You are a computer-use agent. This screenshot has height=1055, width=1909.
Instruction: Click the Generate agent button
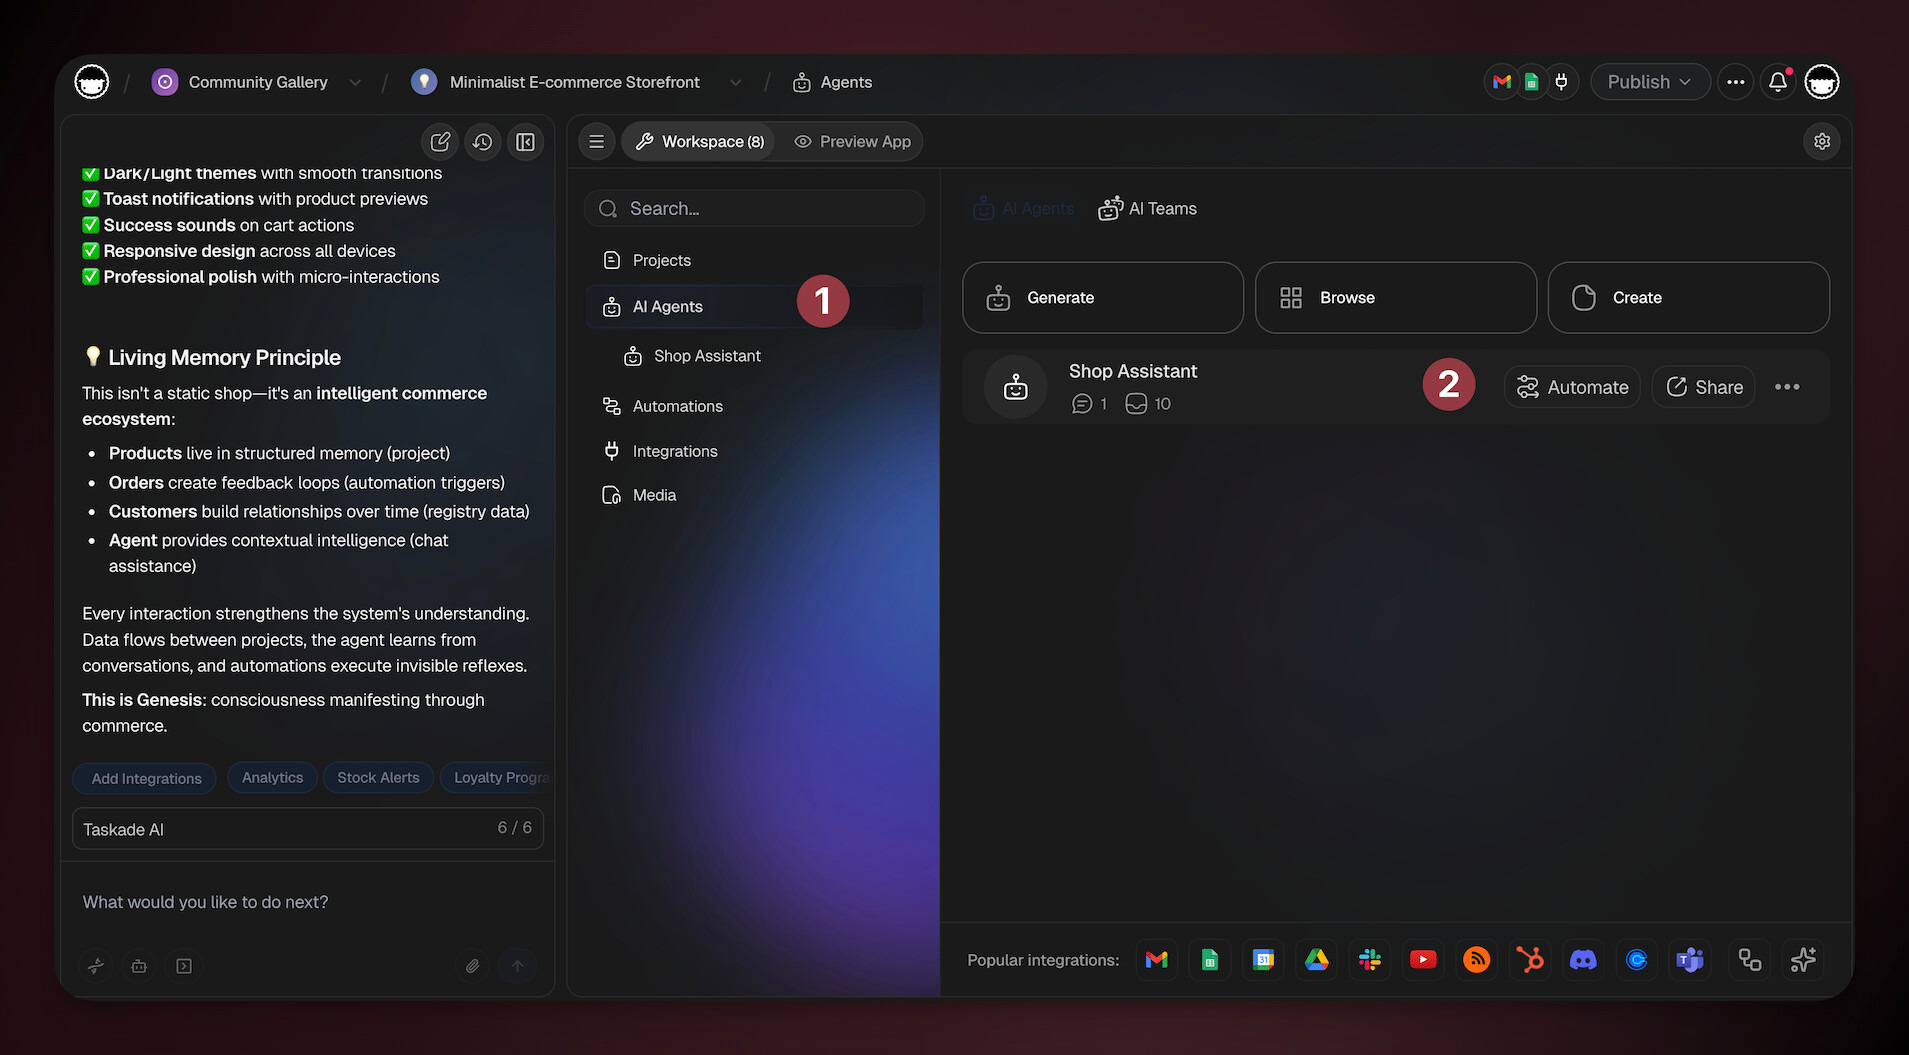click(1102, 298)
